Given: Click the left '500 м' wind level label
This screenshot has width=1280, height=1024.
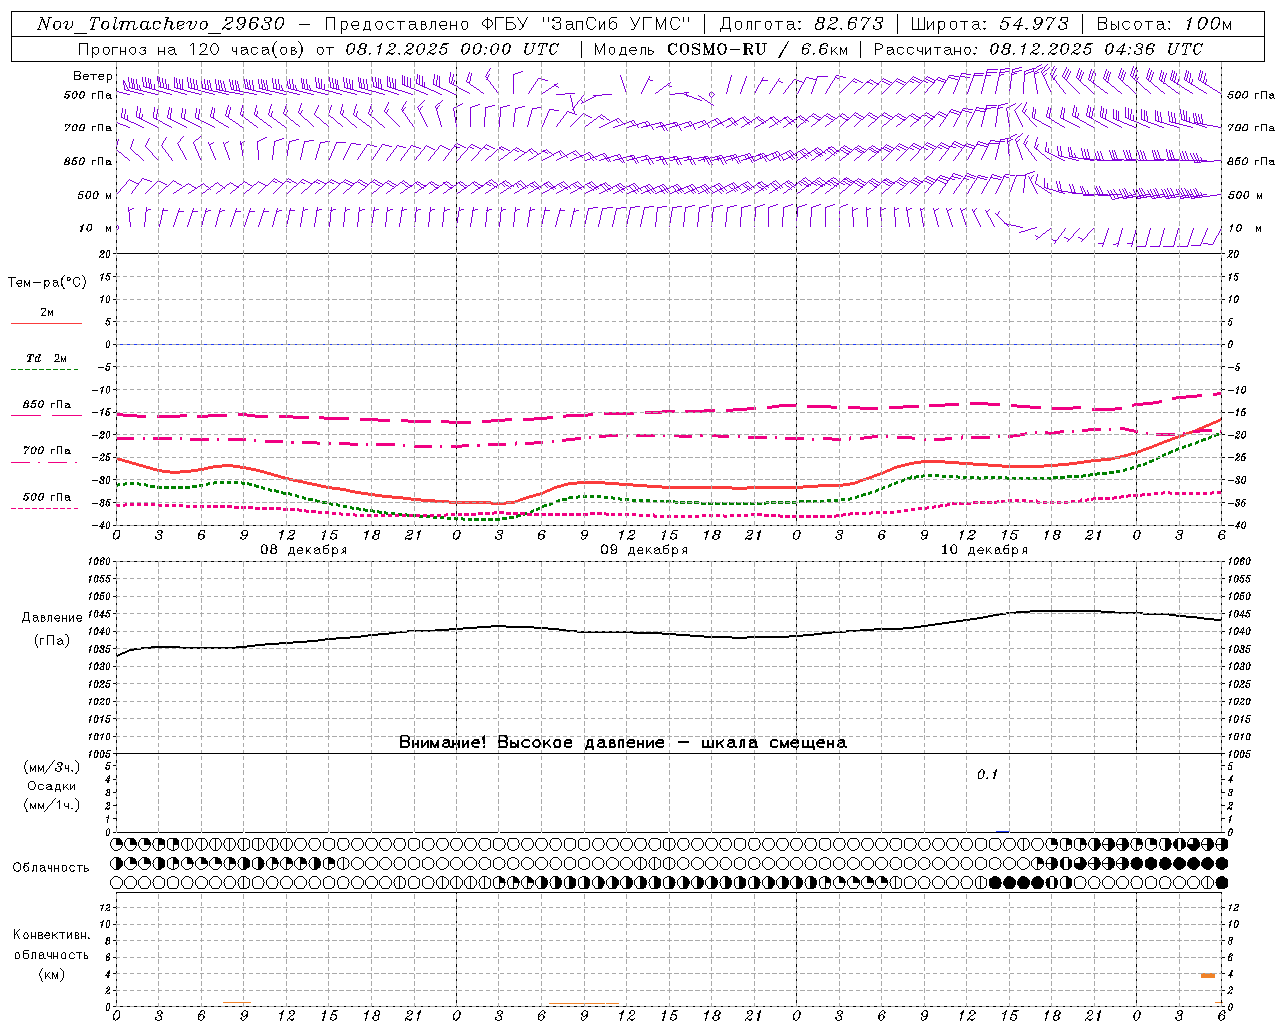Looking at the screenshot, I should (x=95, y=195).
